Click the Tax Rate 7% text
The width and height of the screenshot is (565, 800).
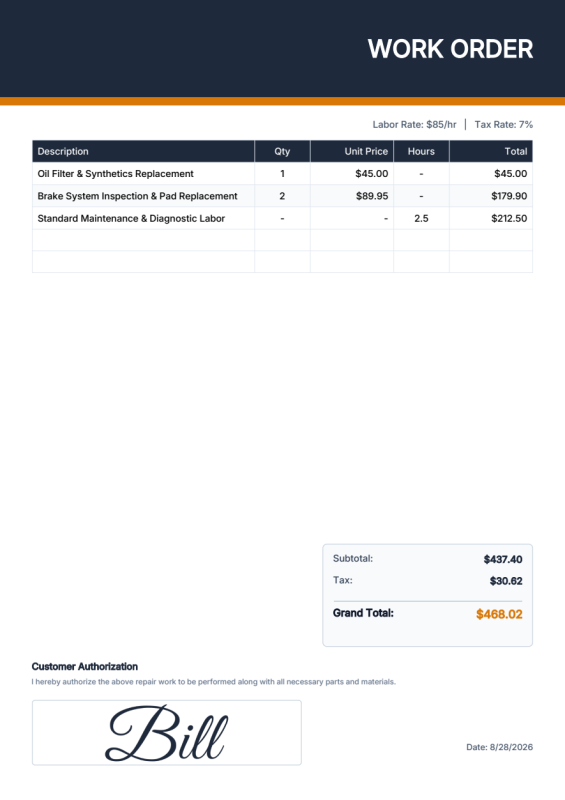504,124
